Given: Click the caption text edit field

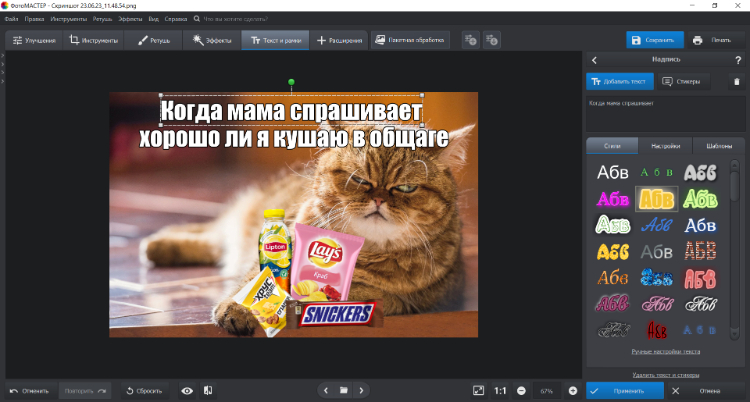Looking at the screenshot, I should pos(665,114).
